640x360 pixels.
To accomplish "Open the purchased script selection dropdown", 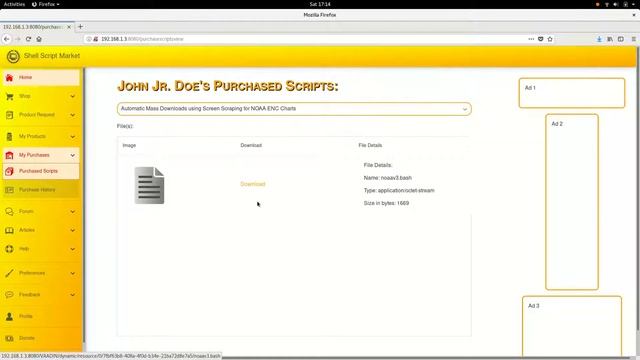I will coord(294,109).
